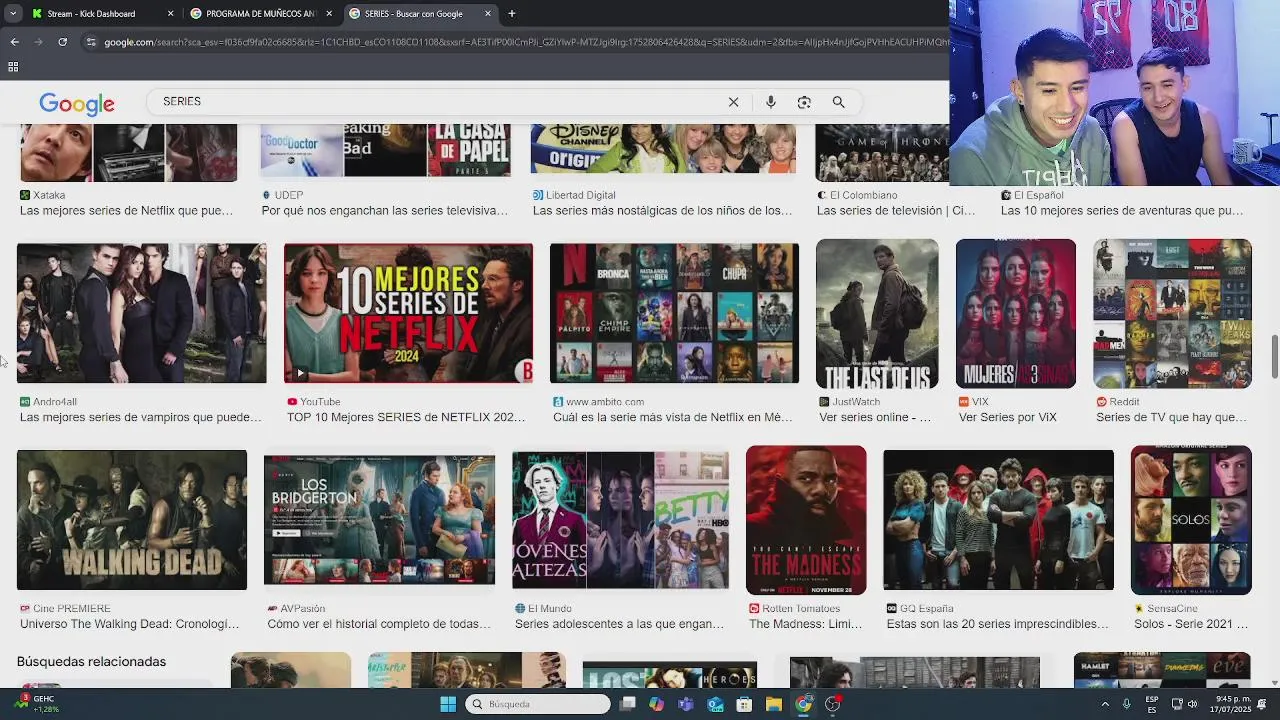Open El Colombiano series de televisión link

(x=896, y=211)
